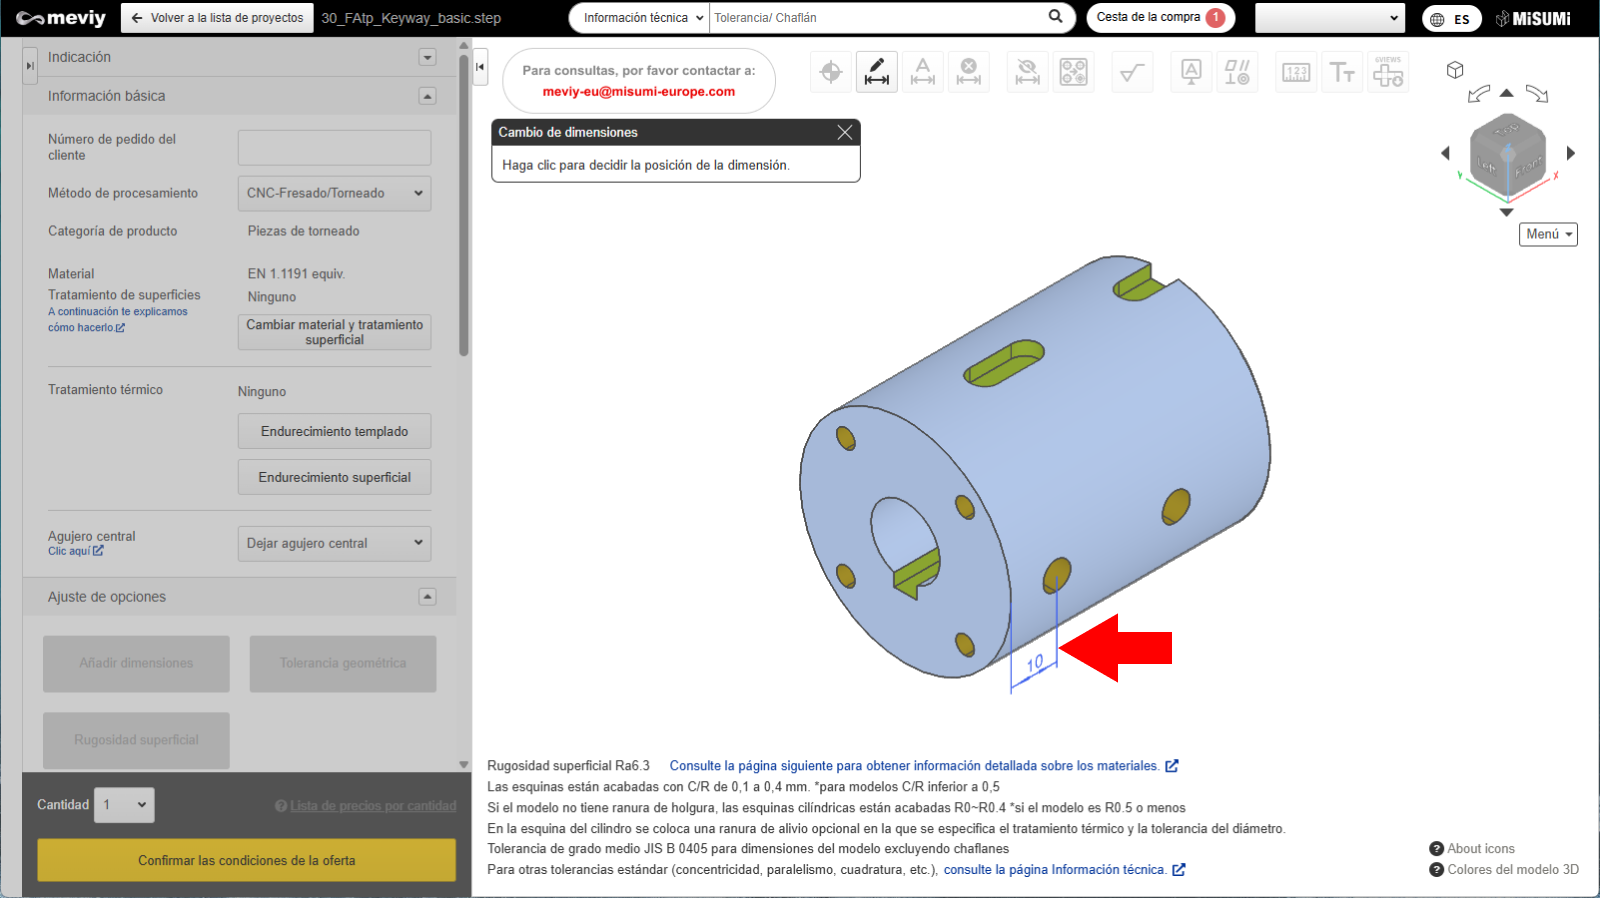This screenshot has width=1600, height=900.
Task: Select the edit dimension pencil tool
Action: 876,72
